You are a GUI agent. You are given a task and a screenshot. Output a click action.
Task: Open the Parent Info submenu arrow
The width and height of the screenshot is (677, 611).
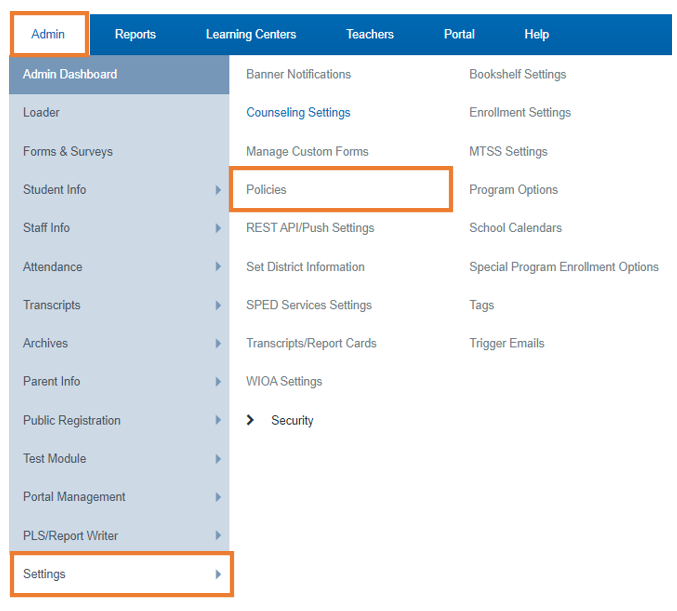[218, 382]
